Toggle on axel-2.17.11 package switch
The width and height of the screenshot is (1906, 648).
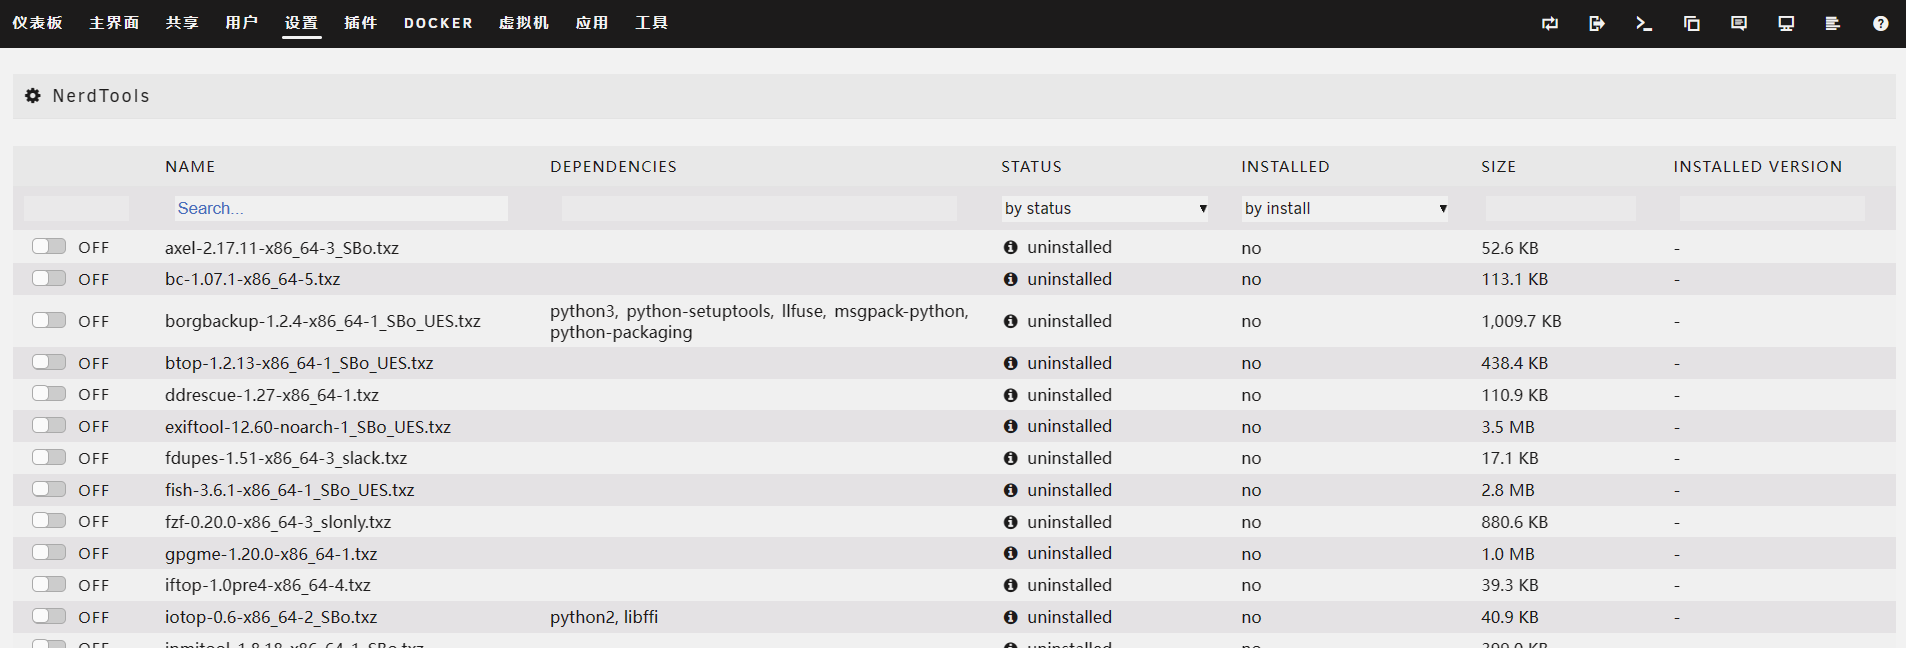click(48, 247)
